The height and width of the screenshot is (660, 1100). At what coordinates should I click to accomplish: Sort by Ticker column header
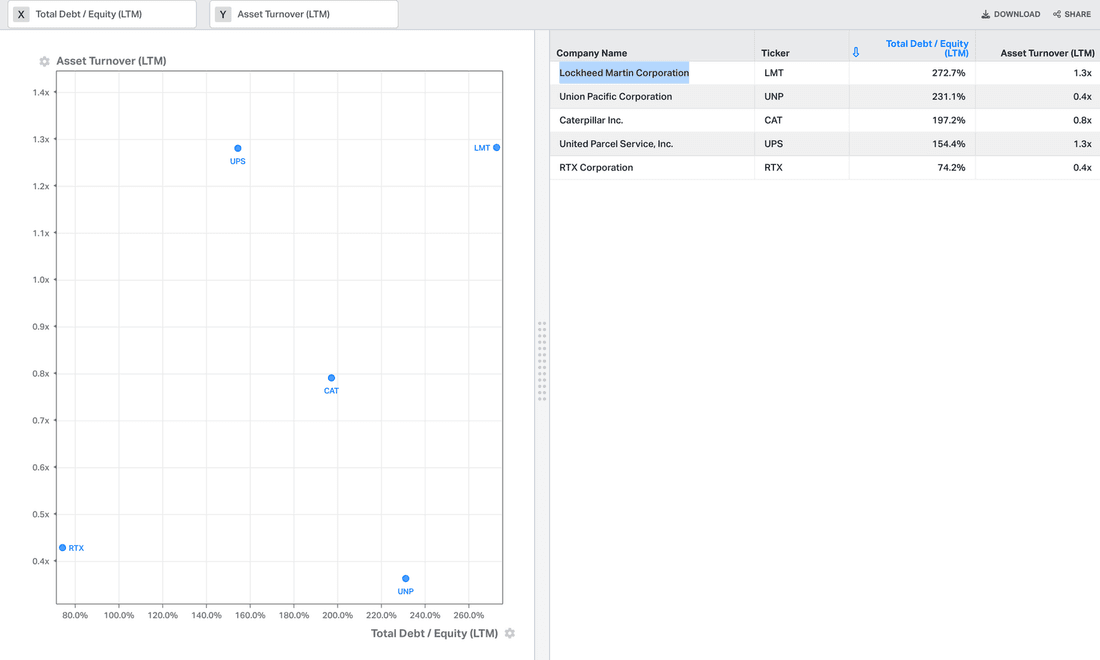(x=775, y=53)
